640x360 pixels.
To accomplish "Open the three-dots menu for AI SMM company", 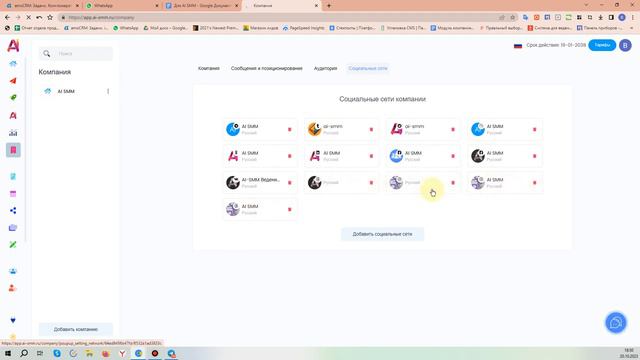I will point(108,91).
